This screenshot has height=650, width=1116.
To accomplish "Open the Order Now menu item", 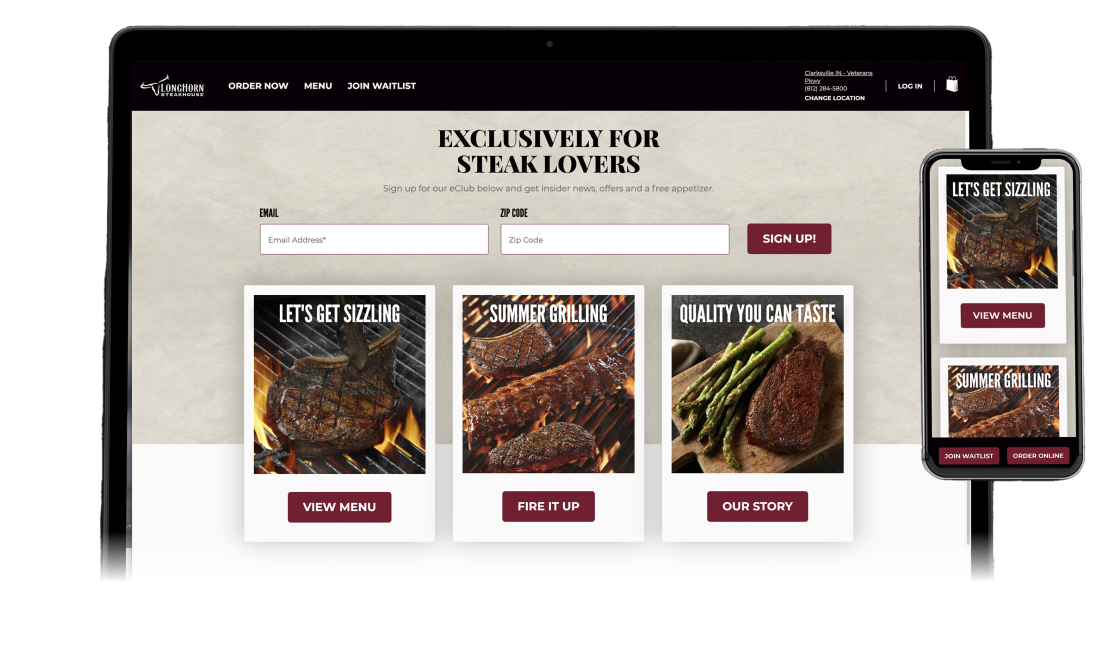I will coord(258,85).
